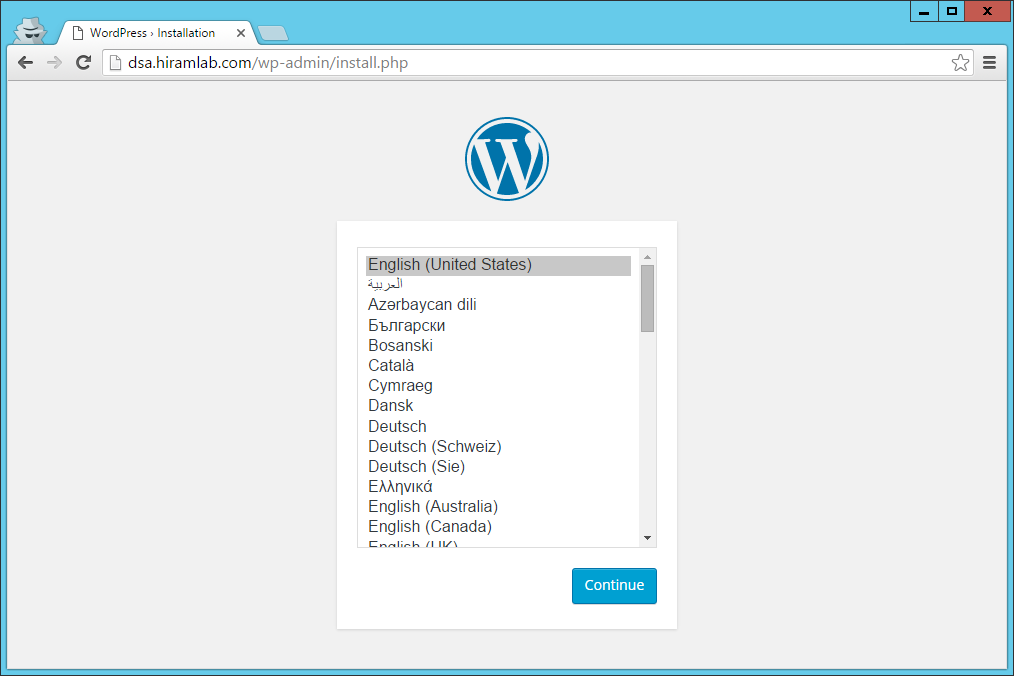This screenshot has height=676, width=1014.
Task: Click the browser forward arrow
Action: tap(54, 63)
